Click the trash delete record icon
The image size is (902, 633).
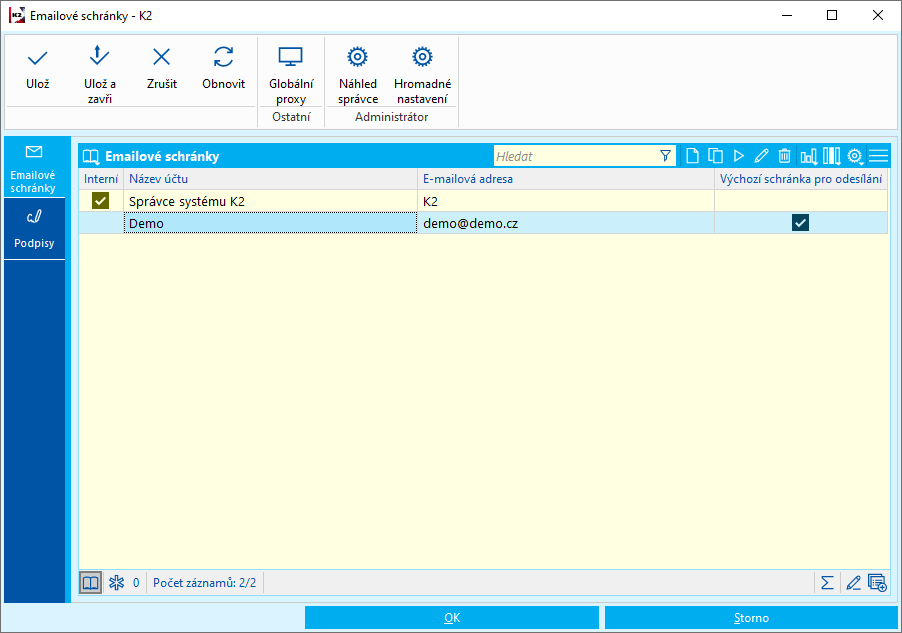tap(785, 156)
